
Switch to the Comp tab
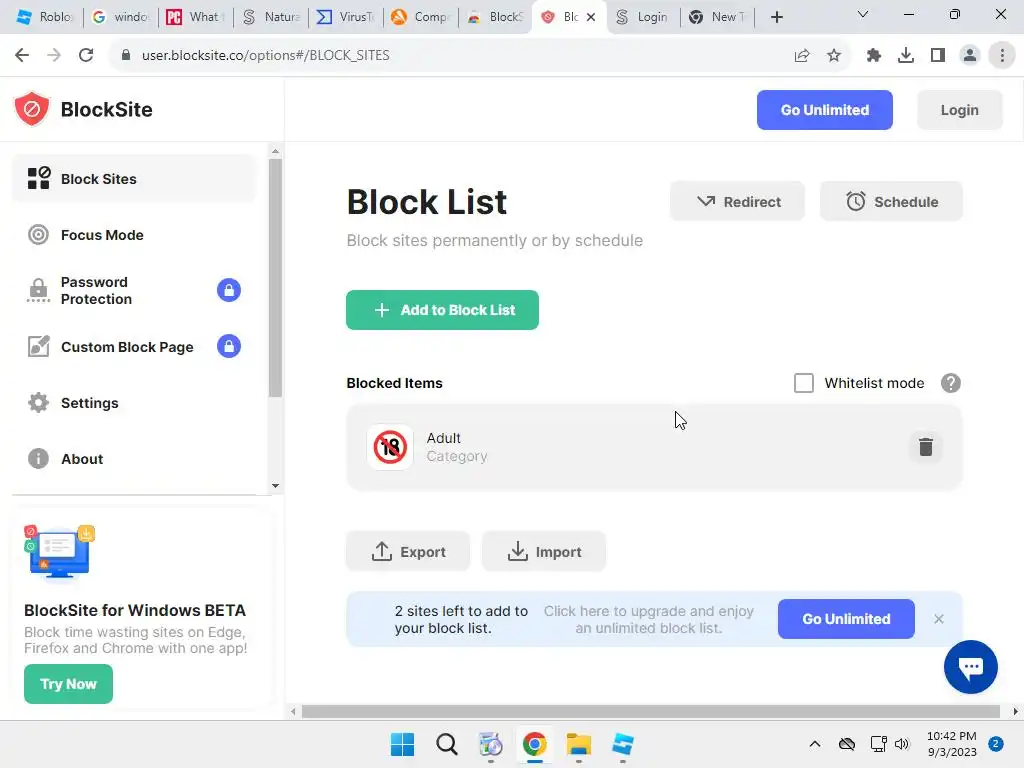(420, 17)
